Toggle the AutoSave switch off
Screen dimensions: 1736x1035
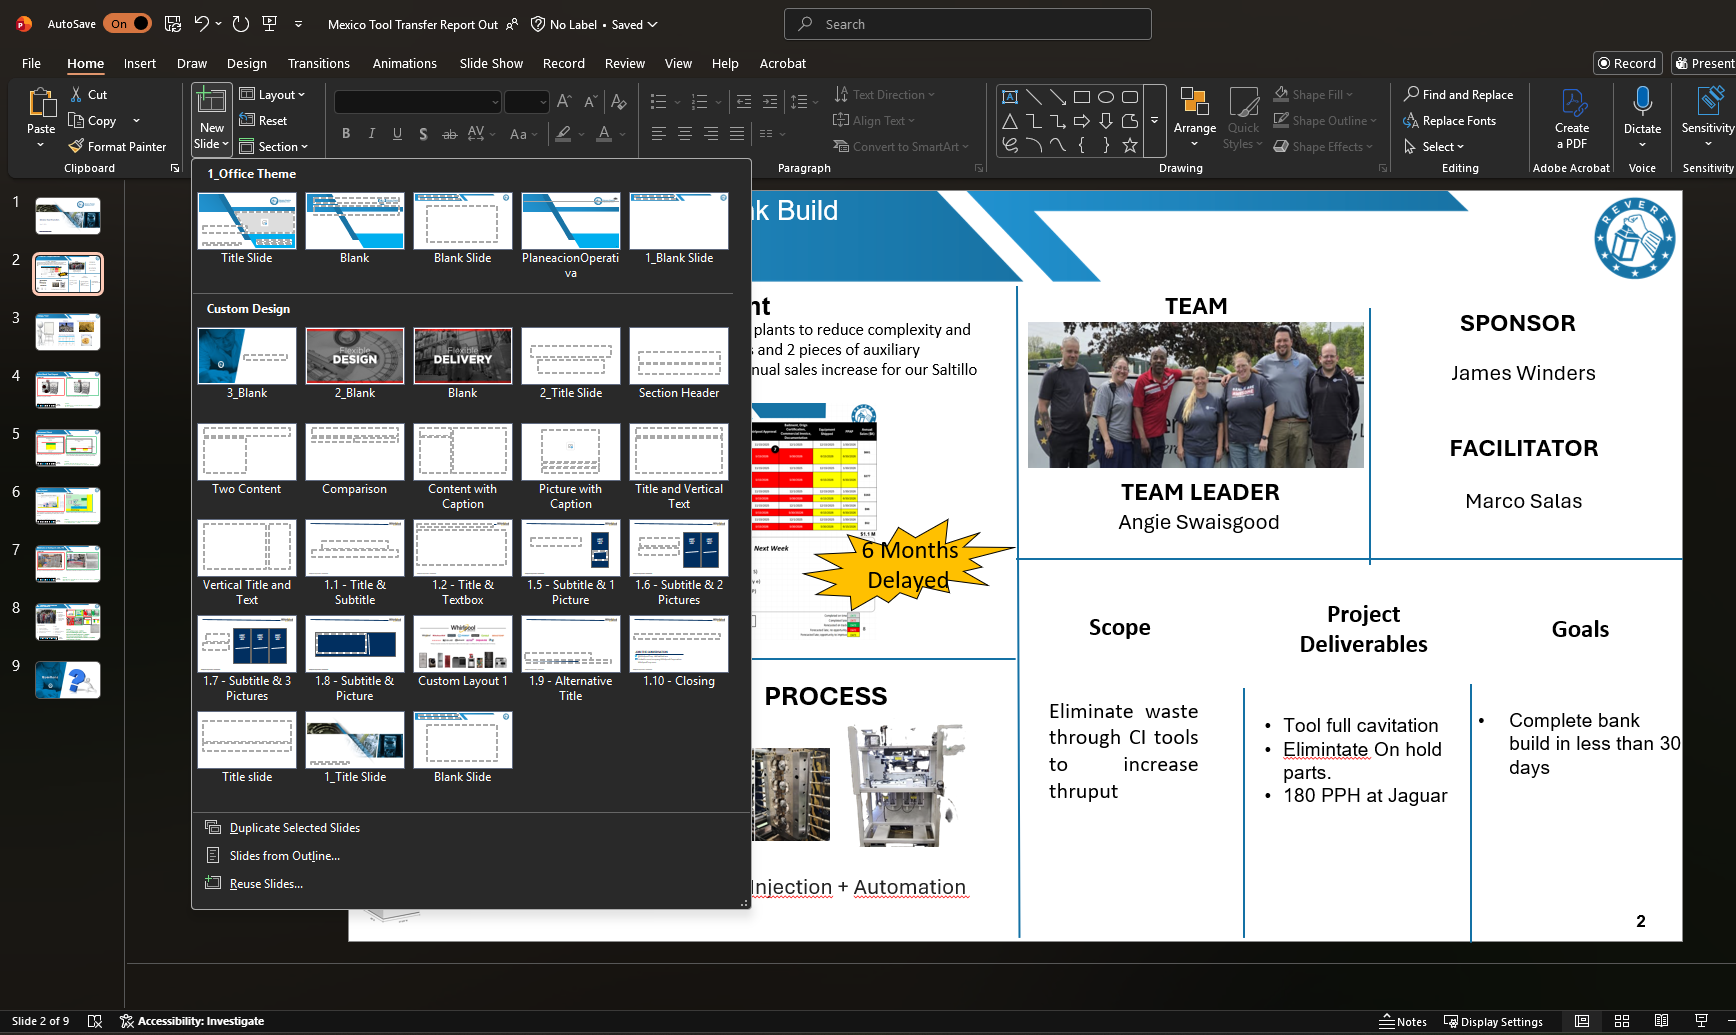128,24
